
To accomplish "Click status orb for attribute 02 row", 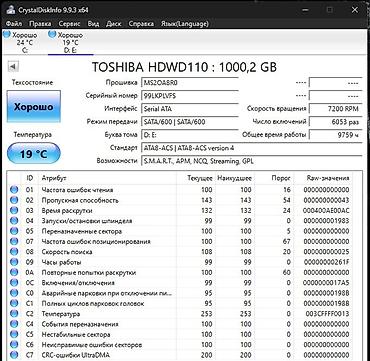I will tap(14, 200).
